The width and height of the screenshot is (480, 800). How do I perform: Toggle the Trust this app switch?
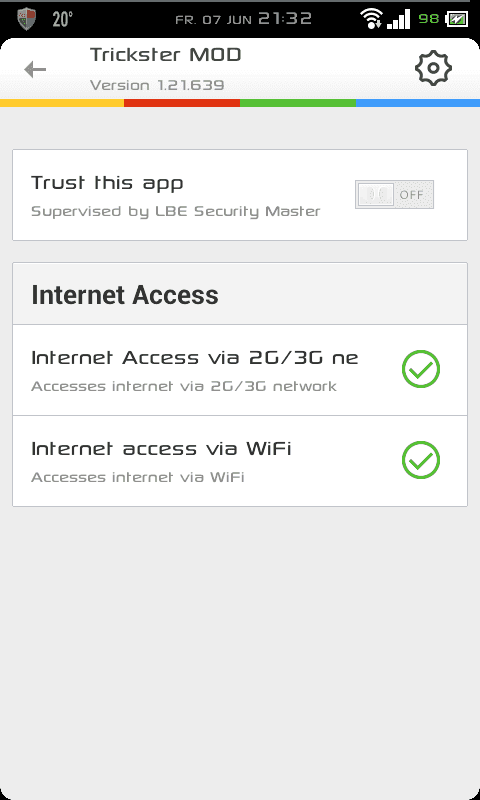click(394, 194)
